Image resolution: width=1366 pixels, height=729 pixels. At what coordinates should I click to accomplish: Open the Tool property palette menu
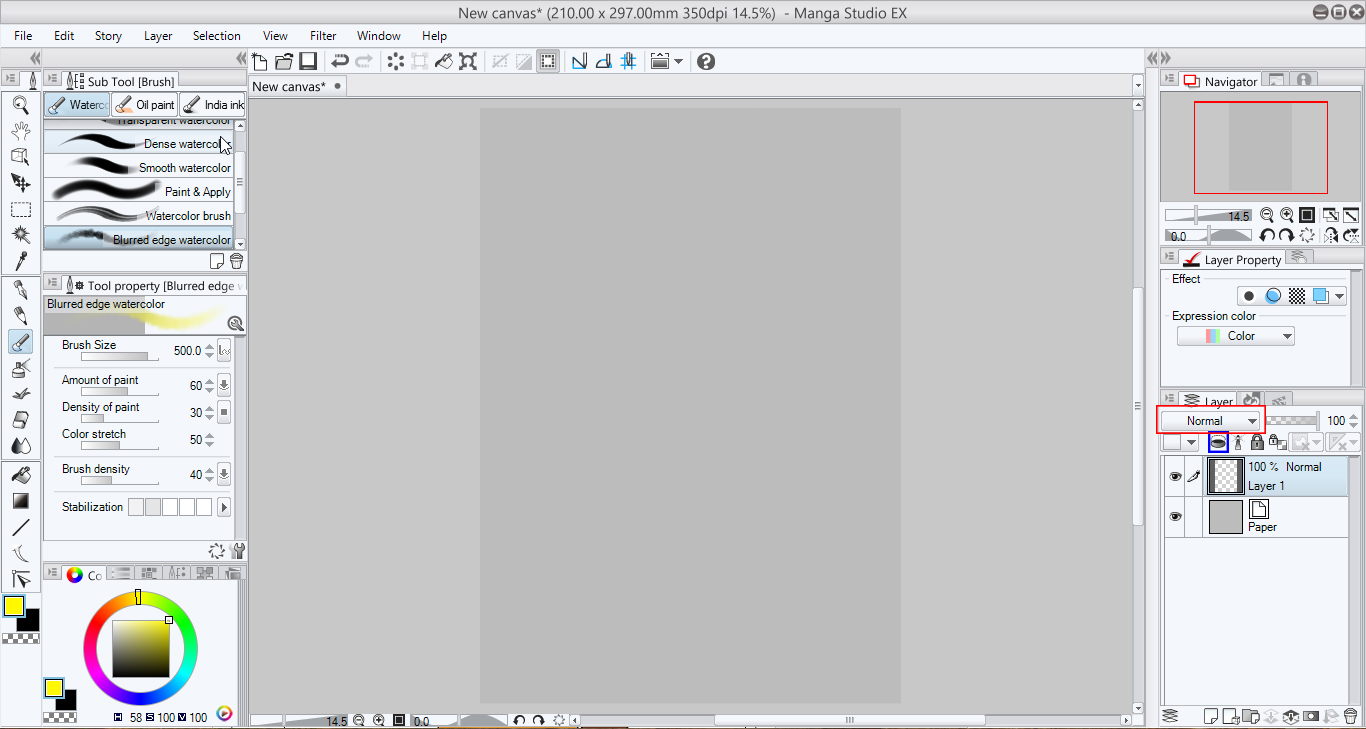click(x=51, y=285)
